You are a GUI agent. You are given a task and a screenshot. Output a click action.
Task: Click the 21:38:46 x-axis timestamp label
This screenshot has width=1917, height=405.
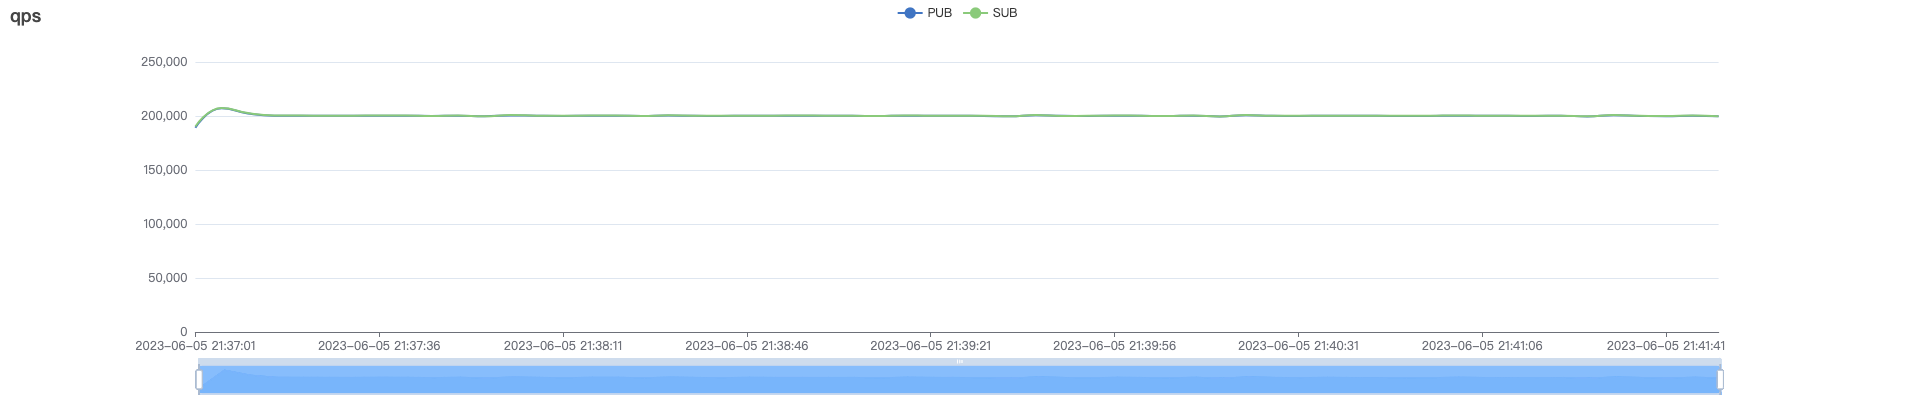747,346
